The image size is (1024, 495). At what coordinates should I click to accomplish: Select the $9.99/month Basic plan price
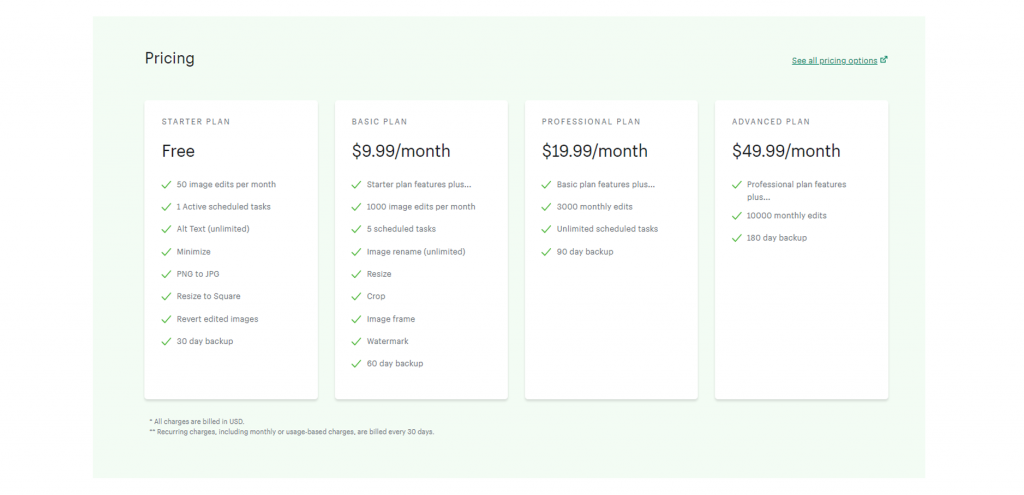point(401,152)
